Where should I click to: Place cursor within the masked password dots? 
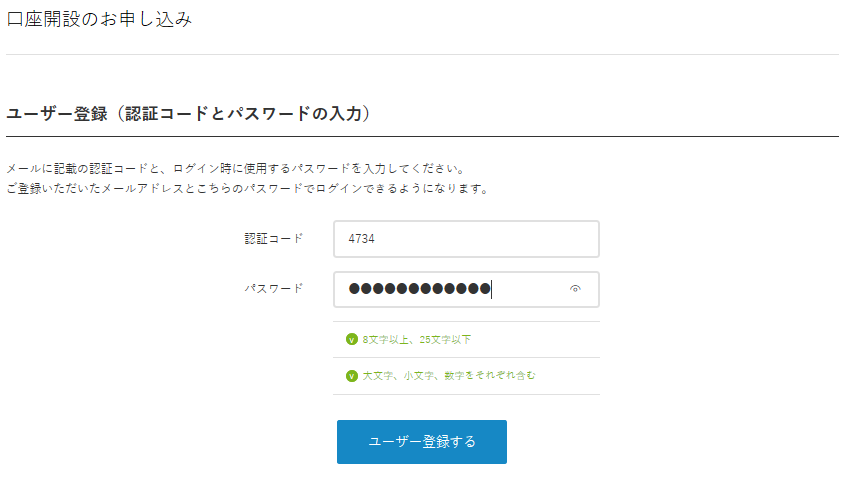(x=419, y=289)
